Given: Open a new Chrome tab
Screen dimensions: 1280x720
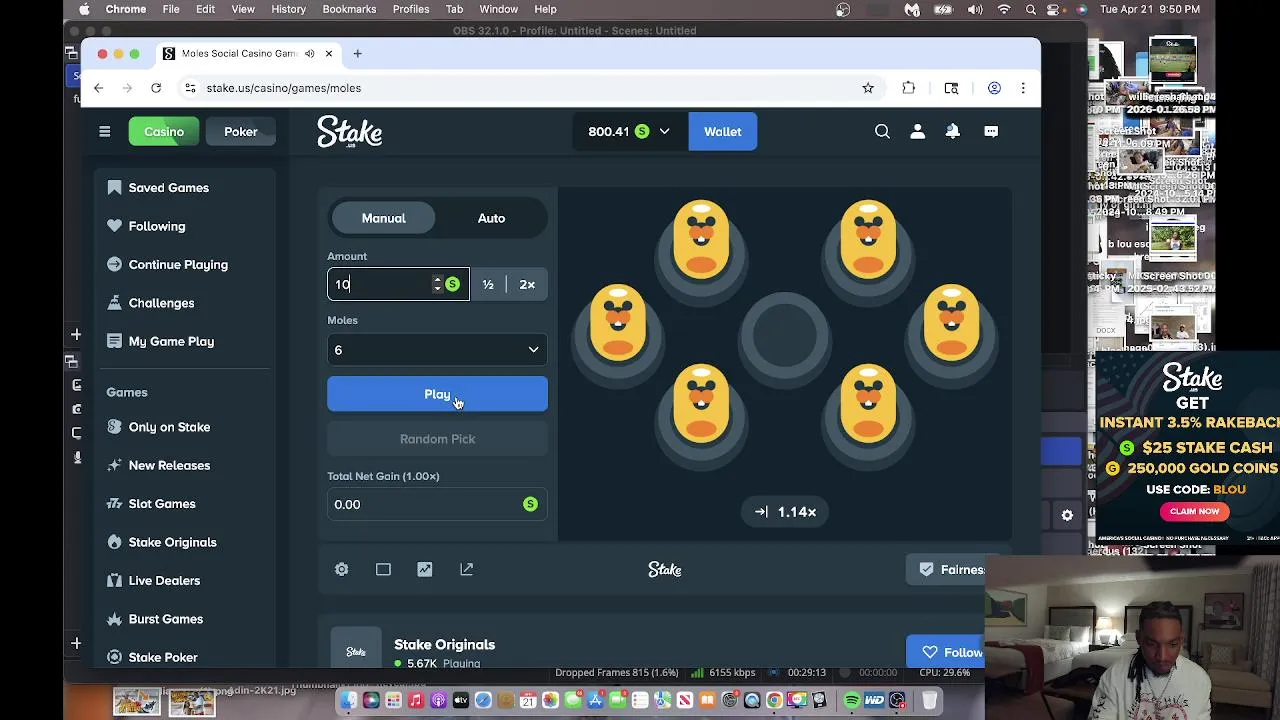Looking at the screenshot, I should click(357, 53).
